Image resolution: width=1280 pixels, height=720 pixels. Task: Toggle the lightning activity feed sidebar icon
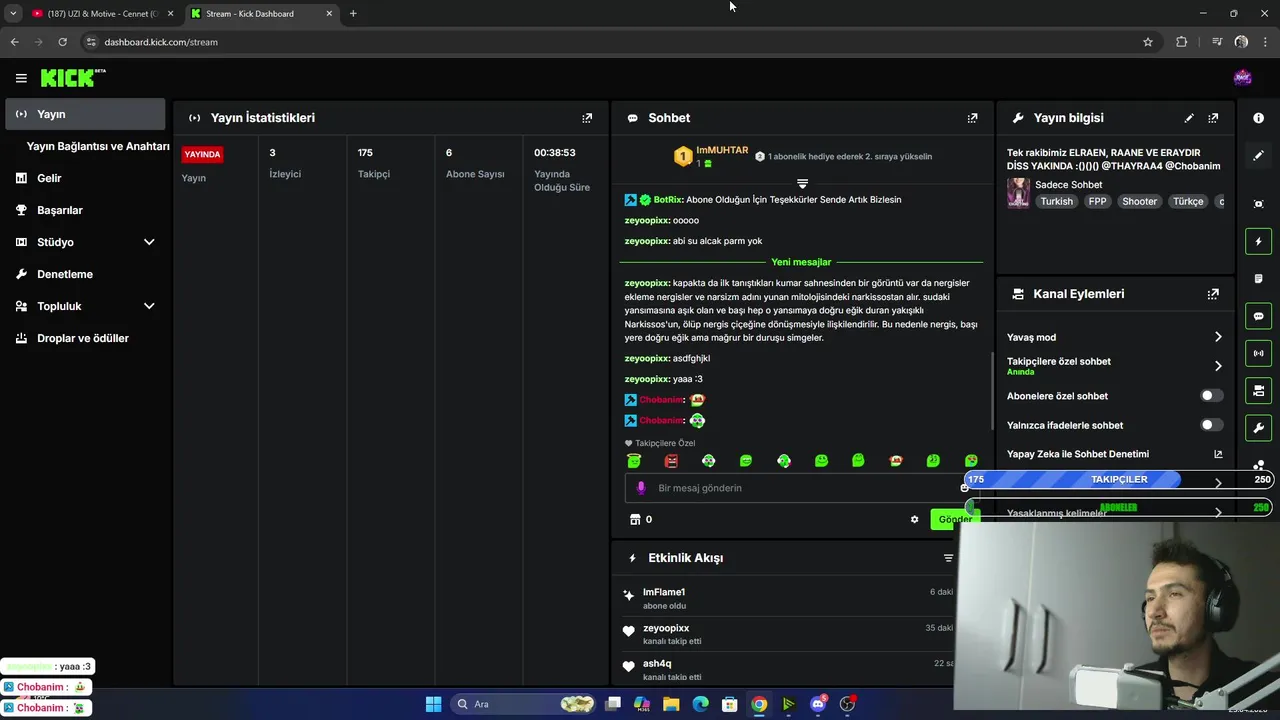point(1258,241)
